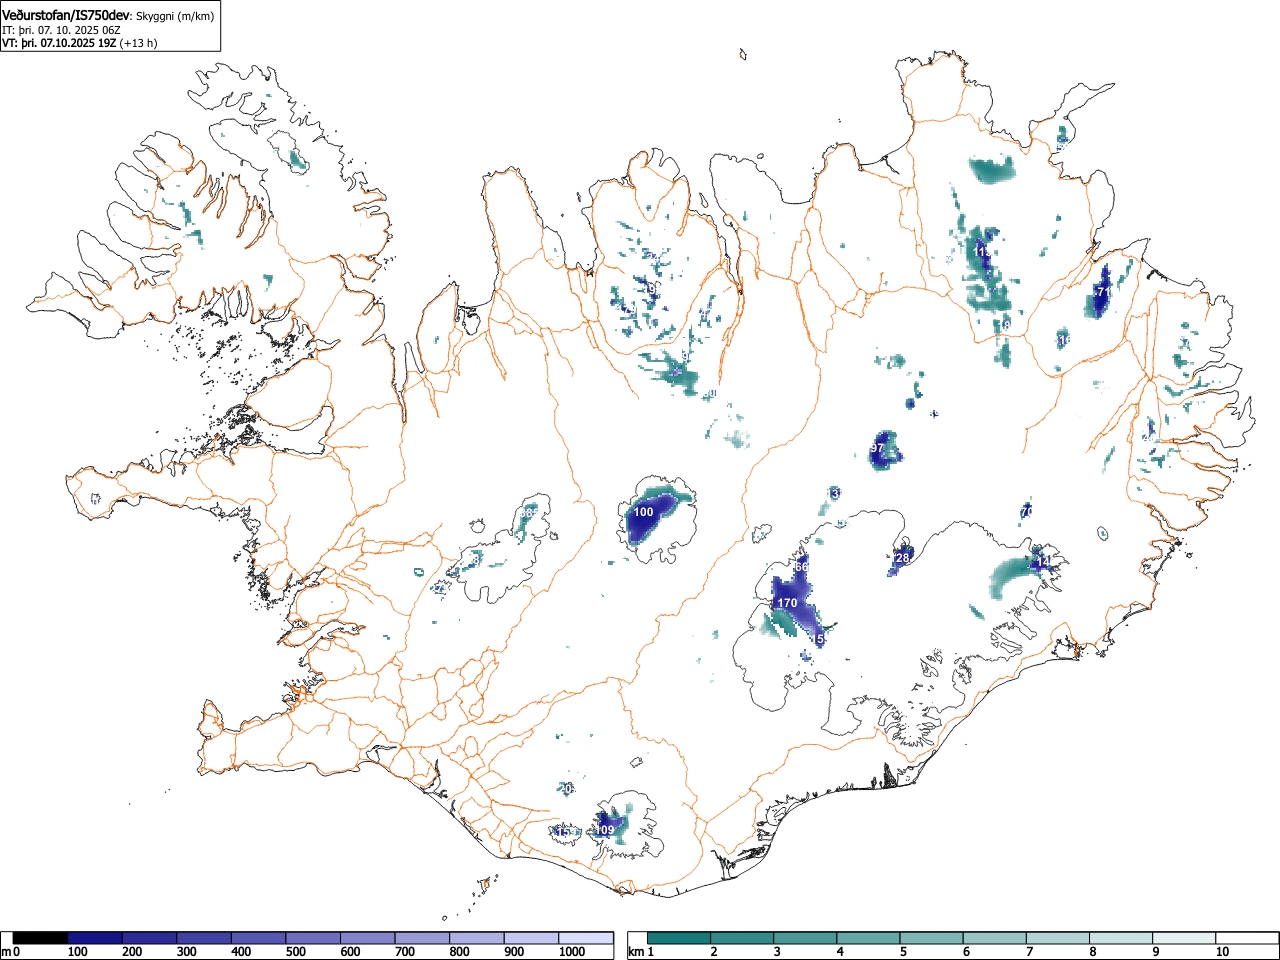Viewport: 1280px width, 960px height.
Task: Select the 100–200 m dark navy swatch
Action: tap(95, 938)
